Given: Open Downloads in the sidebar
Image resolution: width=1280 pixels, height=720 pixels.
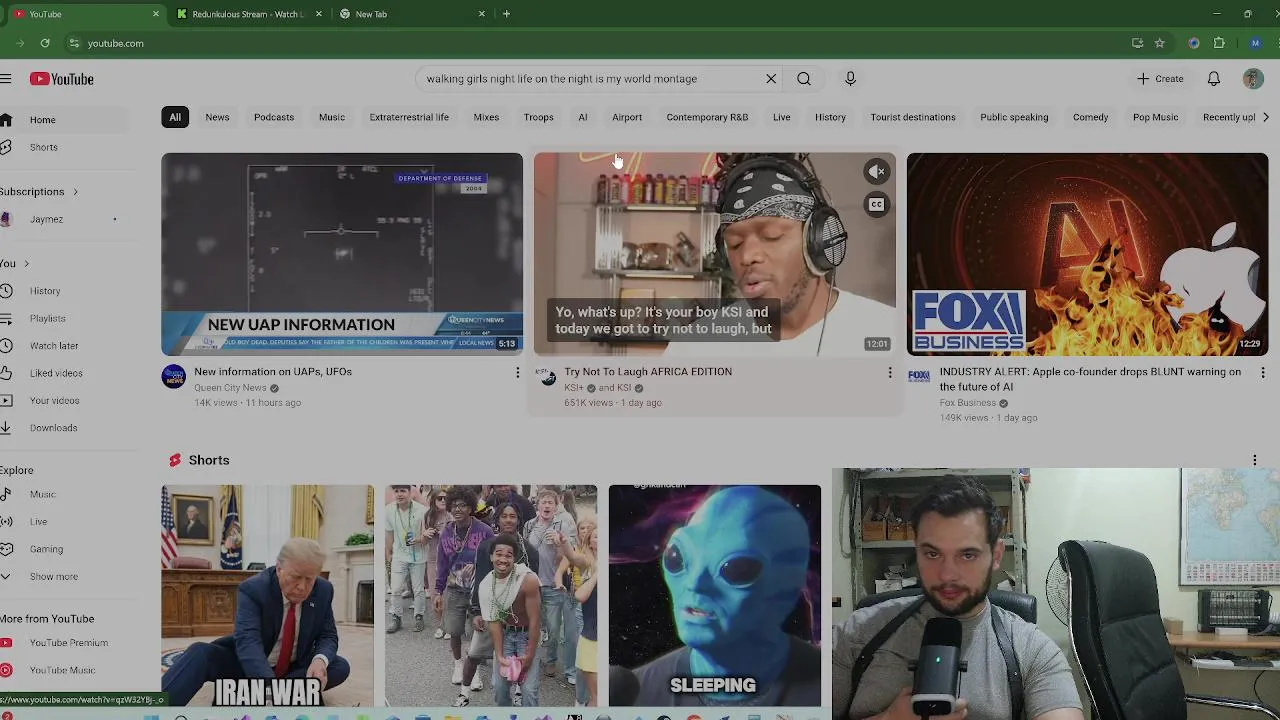Looking at the screenshot, I should (x=64, y=428).
